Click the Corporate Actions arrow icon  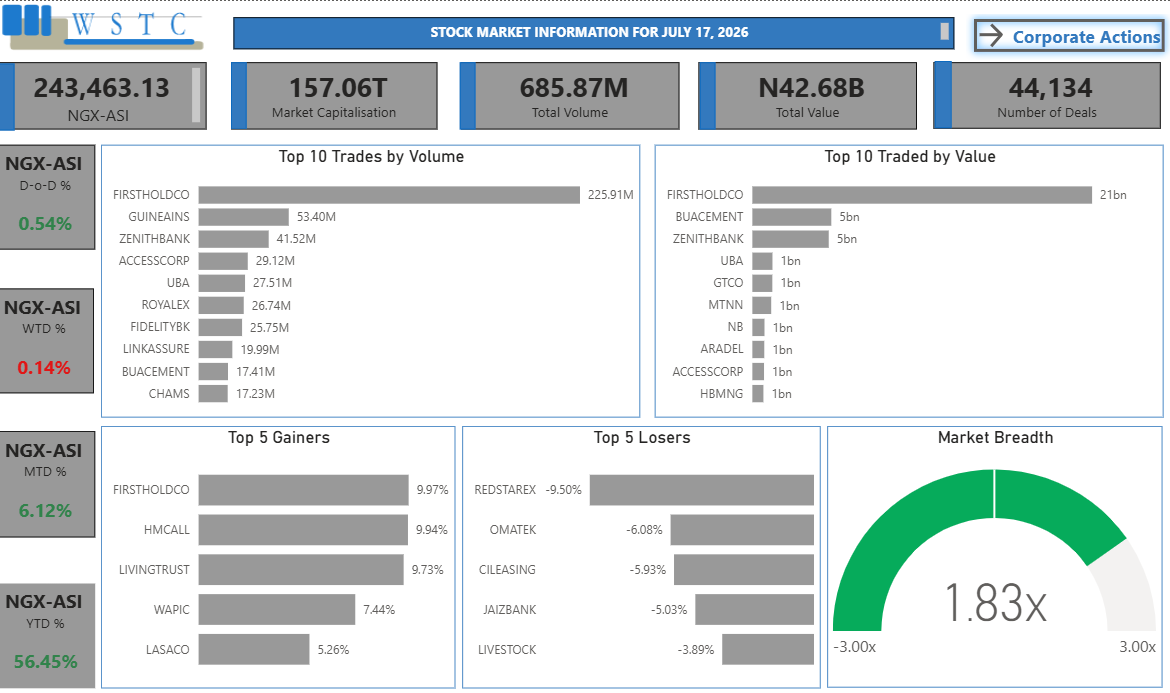pos(991,35)
